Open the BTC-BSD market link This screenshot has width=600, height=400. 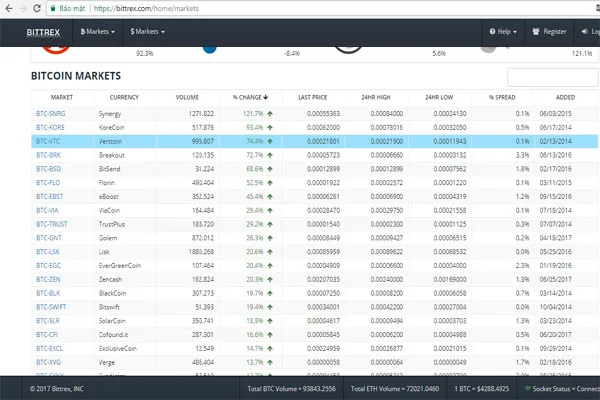48,169
